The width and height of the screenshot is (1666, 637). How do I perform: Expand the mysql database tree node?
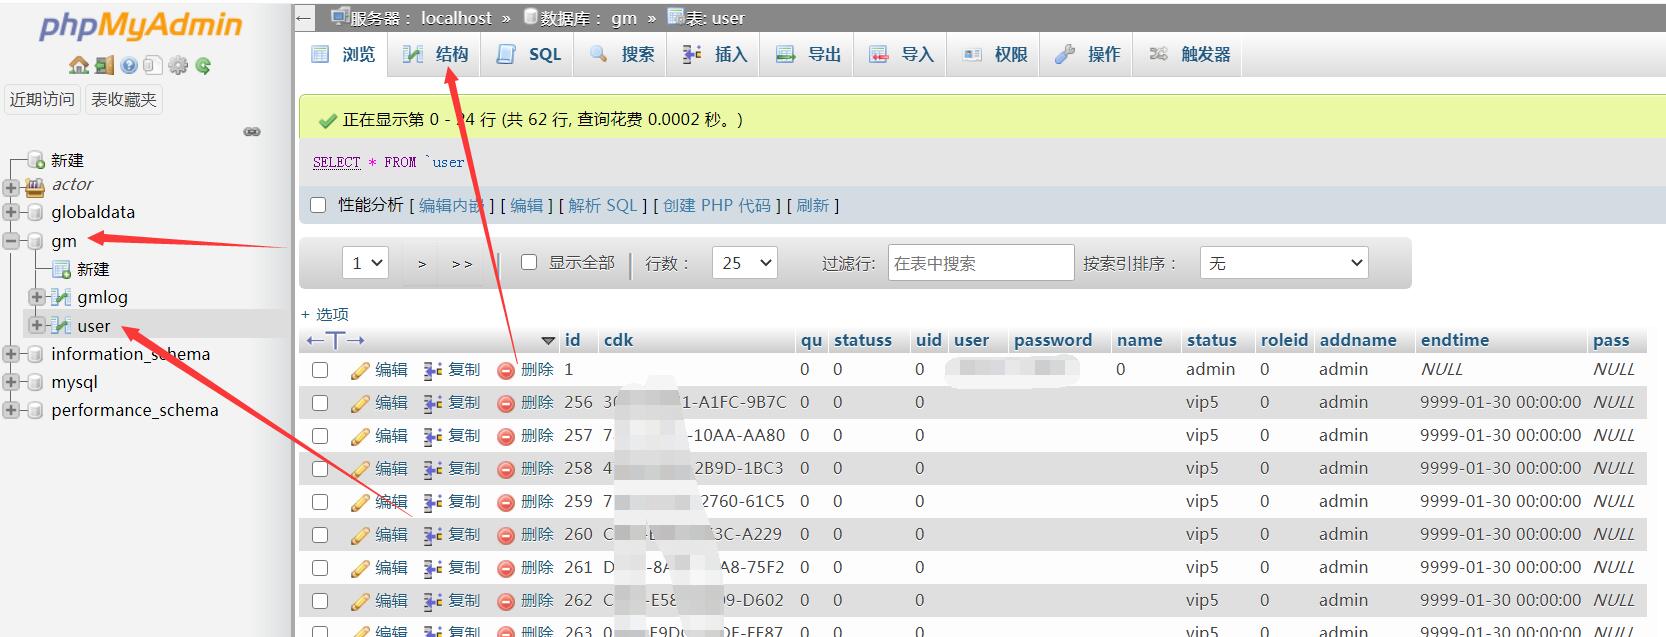(x=12, y=382)
